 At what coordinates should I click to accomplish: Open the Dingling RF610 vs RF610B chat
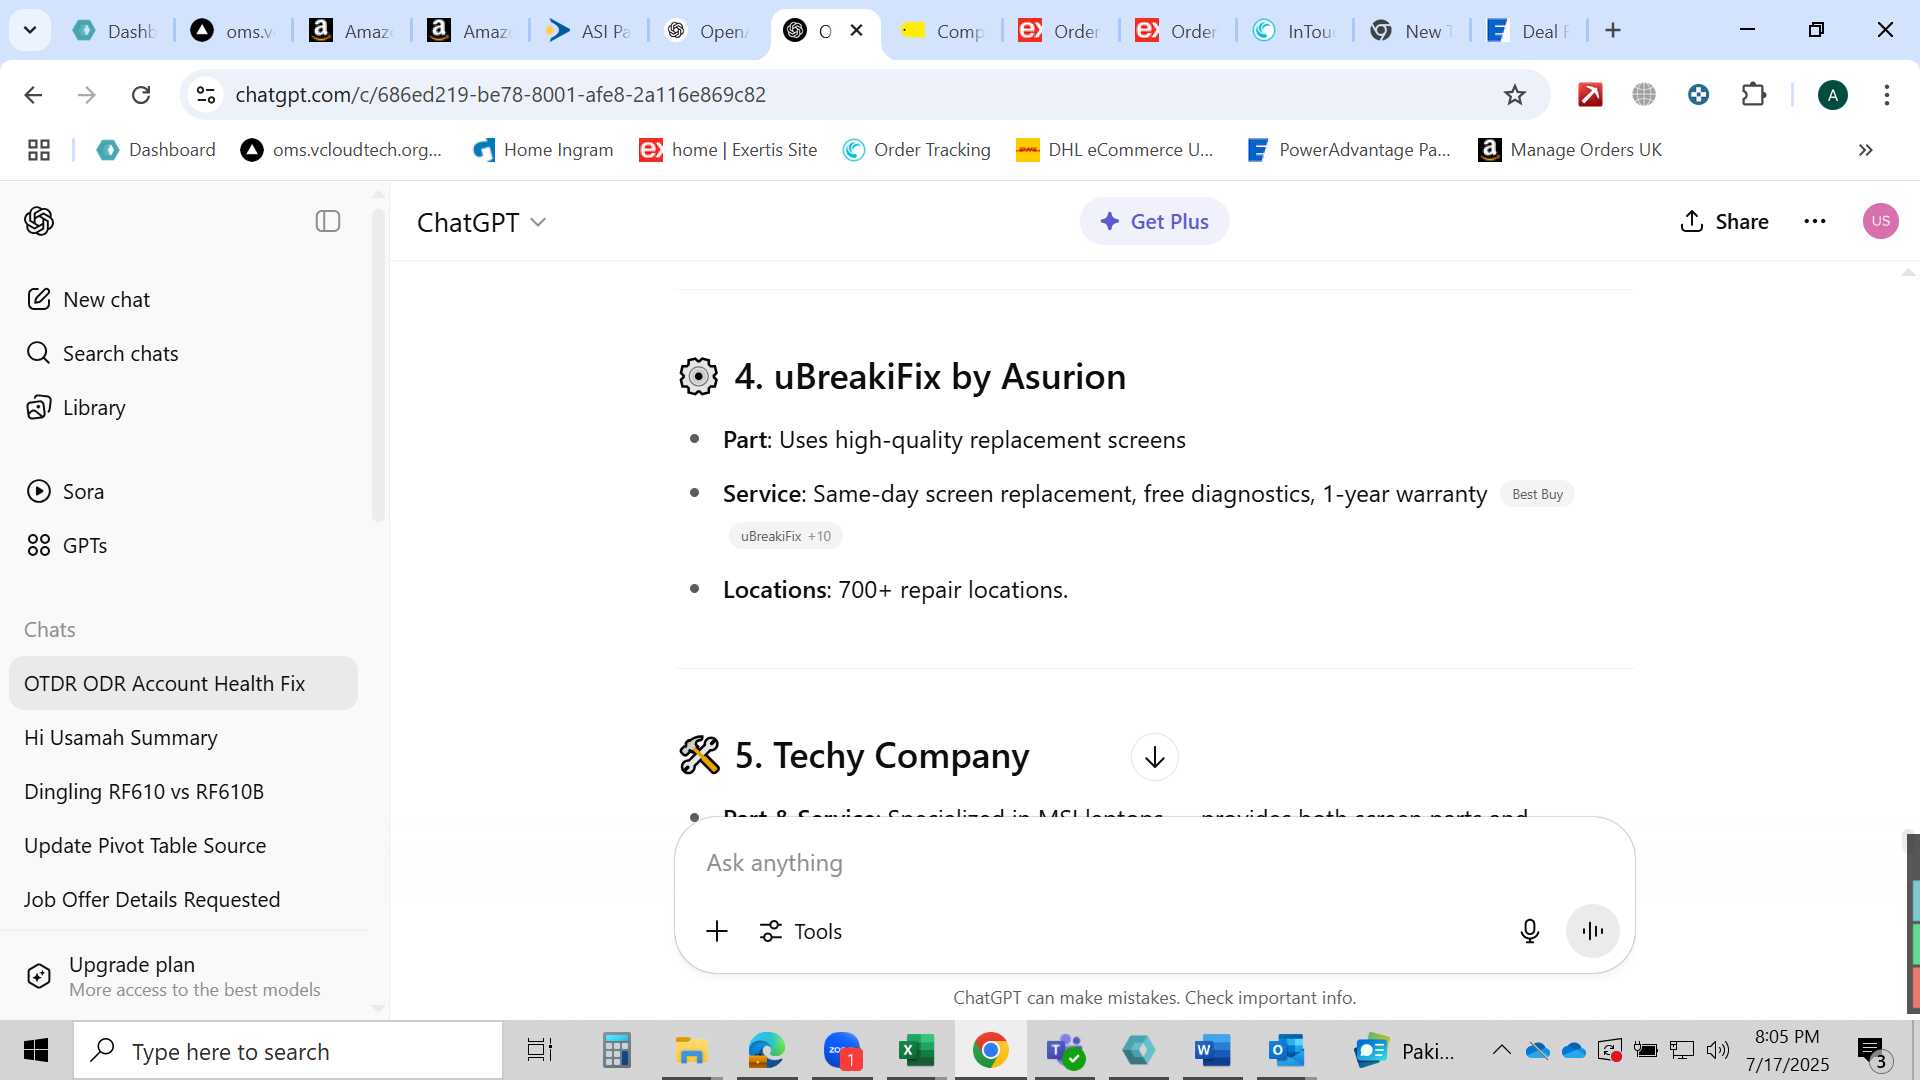[x=183, y=791]
